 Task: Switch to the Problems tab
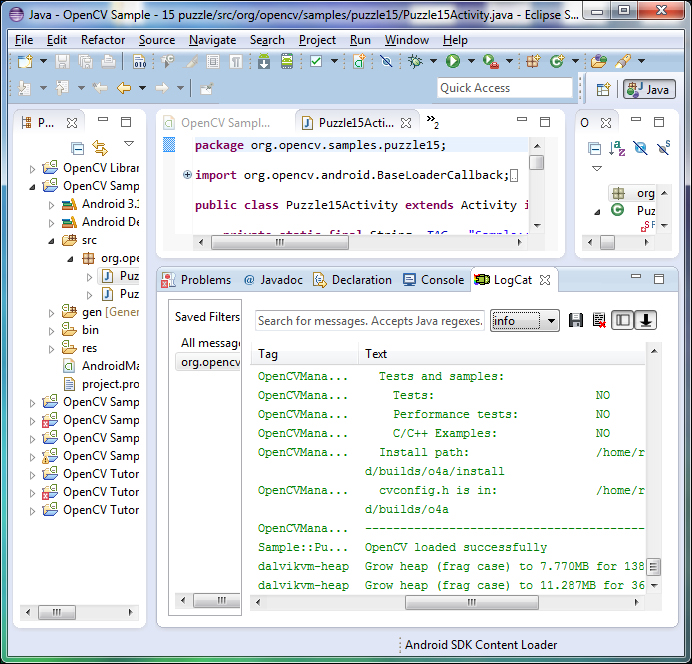pyautogui.click(x=196, y=280)
